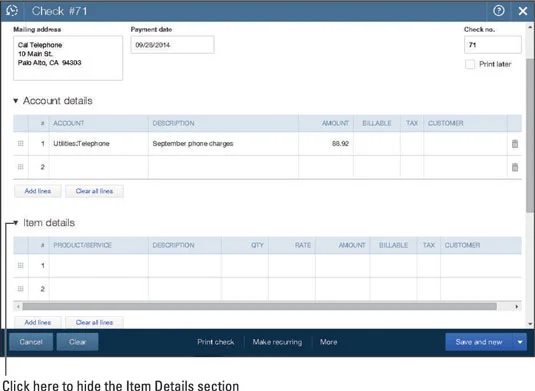Collapse the Item details section
535x391 pixels.
pyautogui.click(x=16, y=223)
